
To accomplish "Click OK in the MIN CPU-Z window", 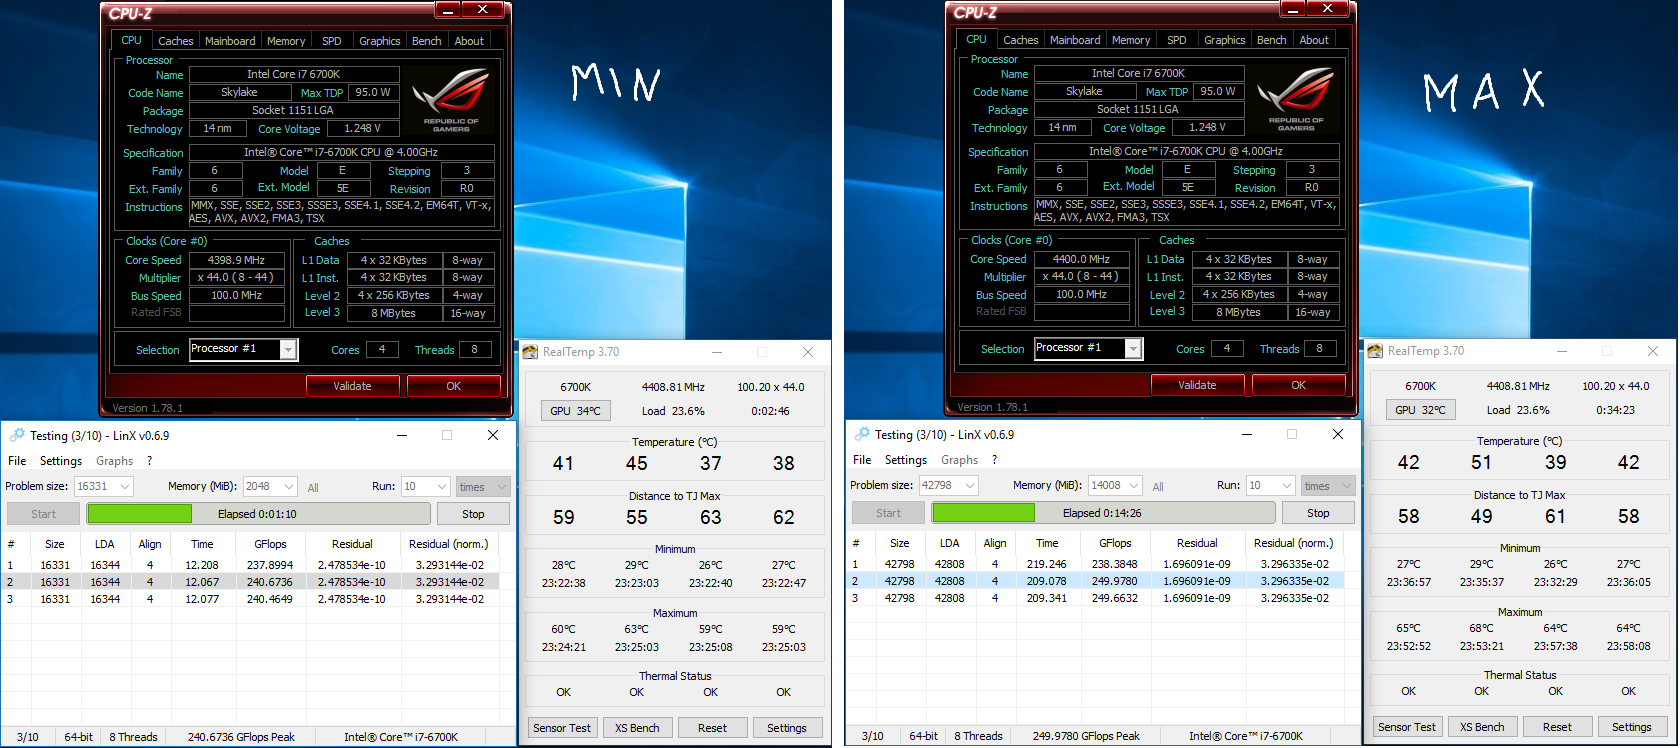I will pyautogui.click(x=454, y=386).
